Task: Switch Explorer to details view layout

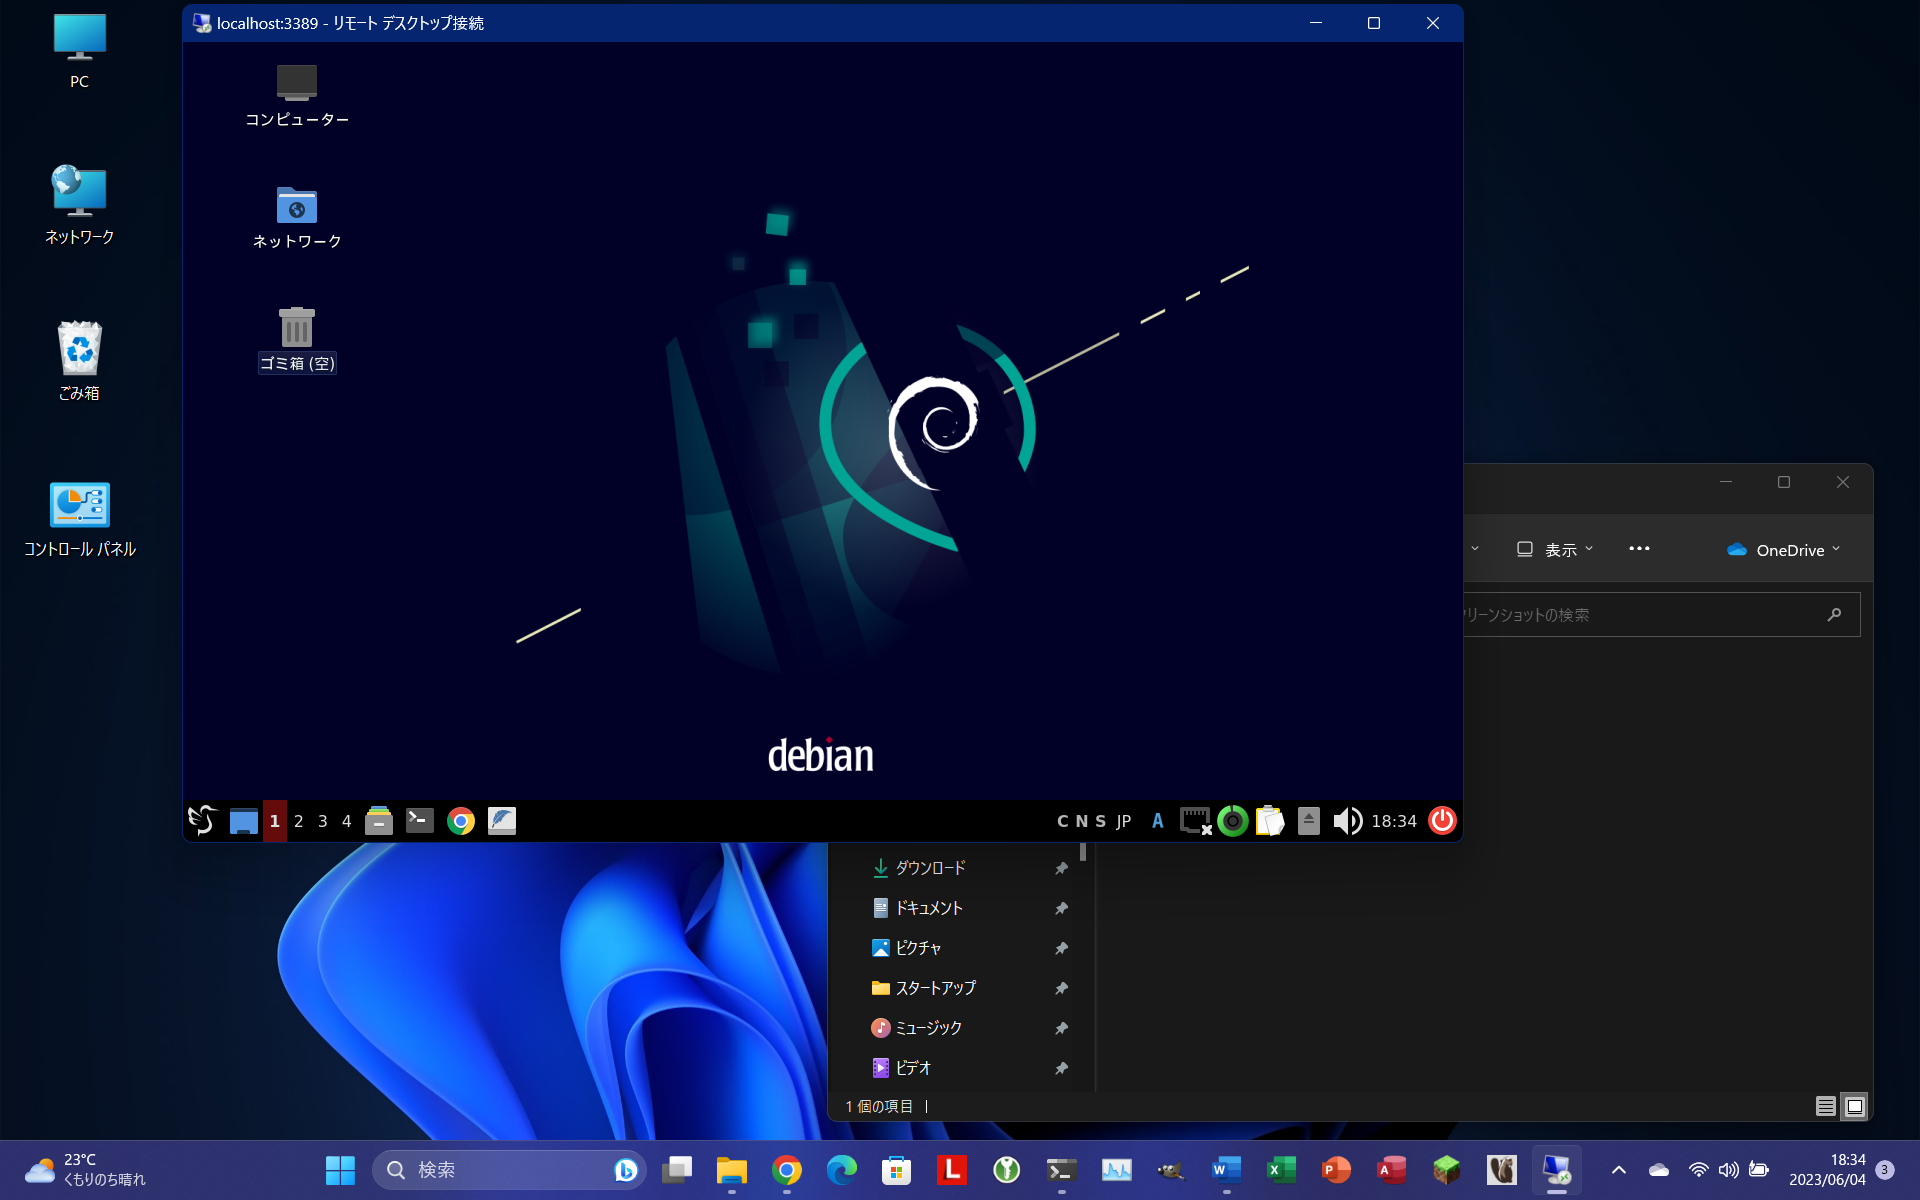Action: (x=1826, y=1106)
